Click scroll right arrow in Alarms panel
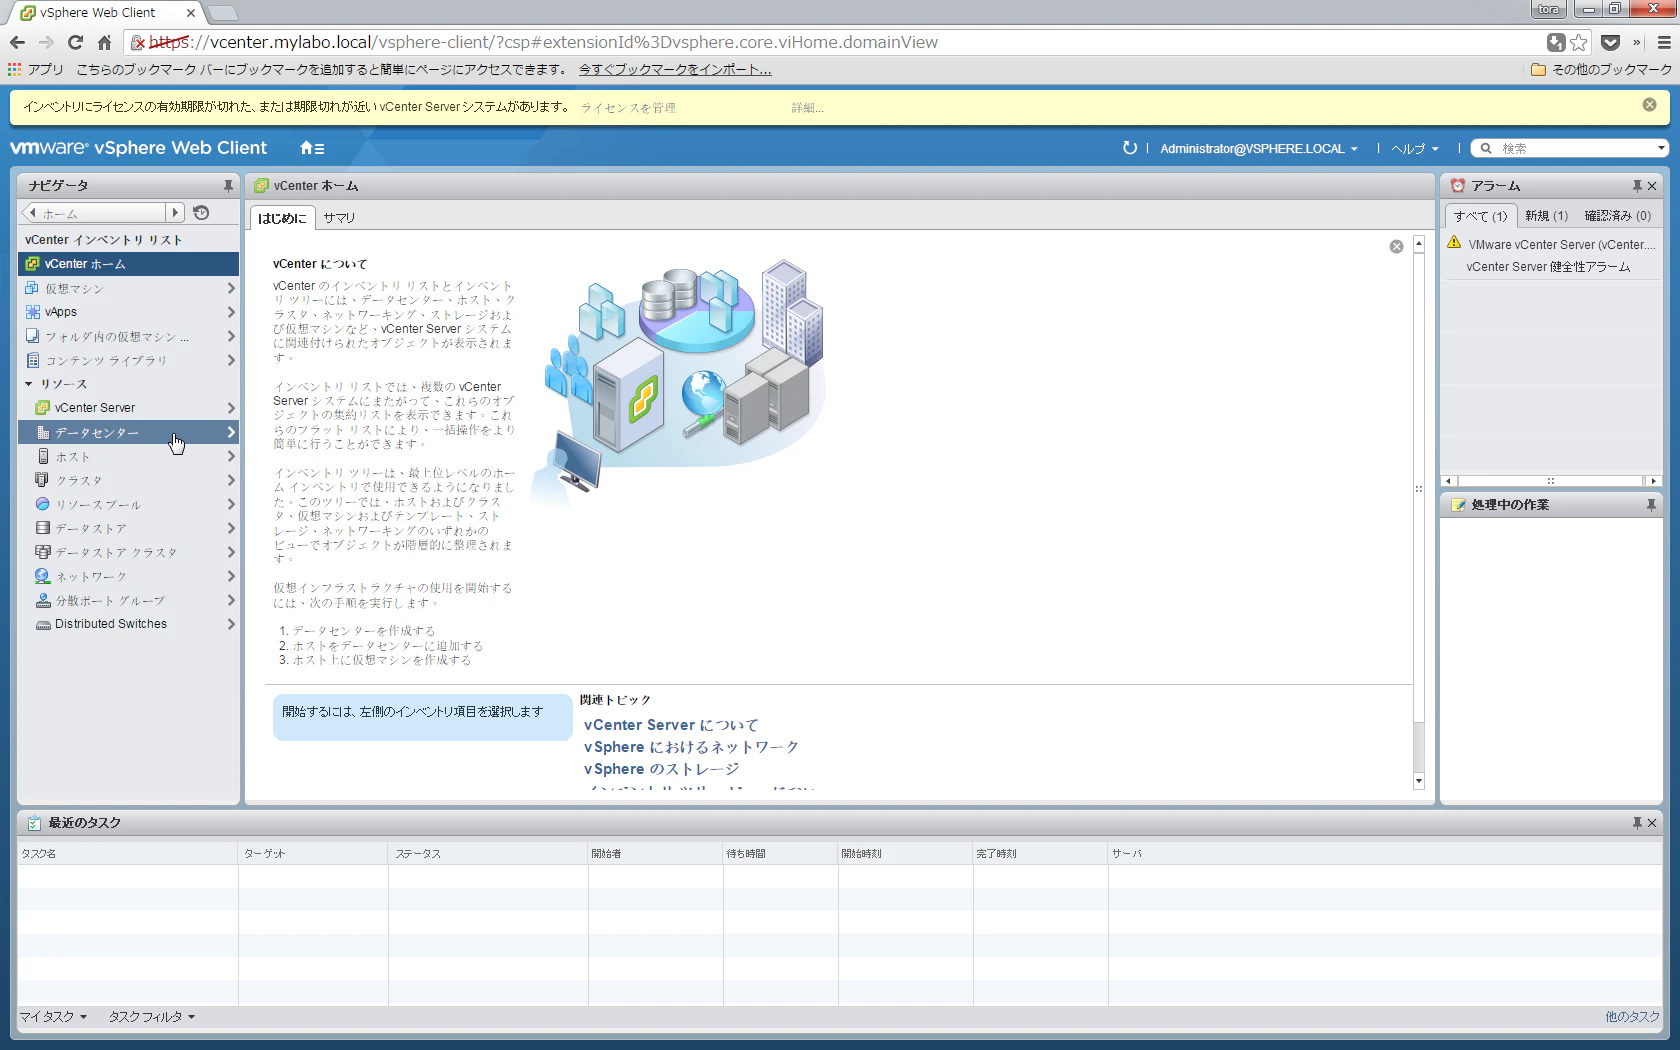The width and height of the screenshot is (1680, 1050). tap(1654, 481)
